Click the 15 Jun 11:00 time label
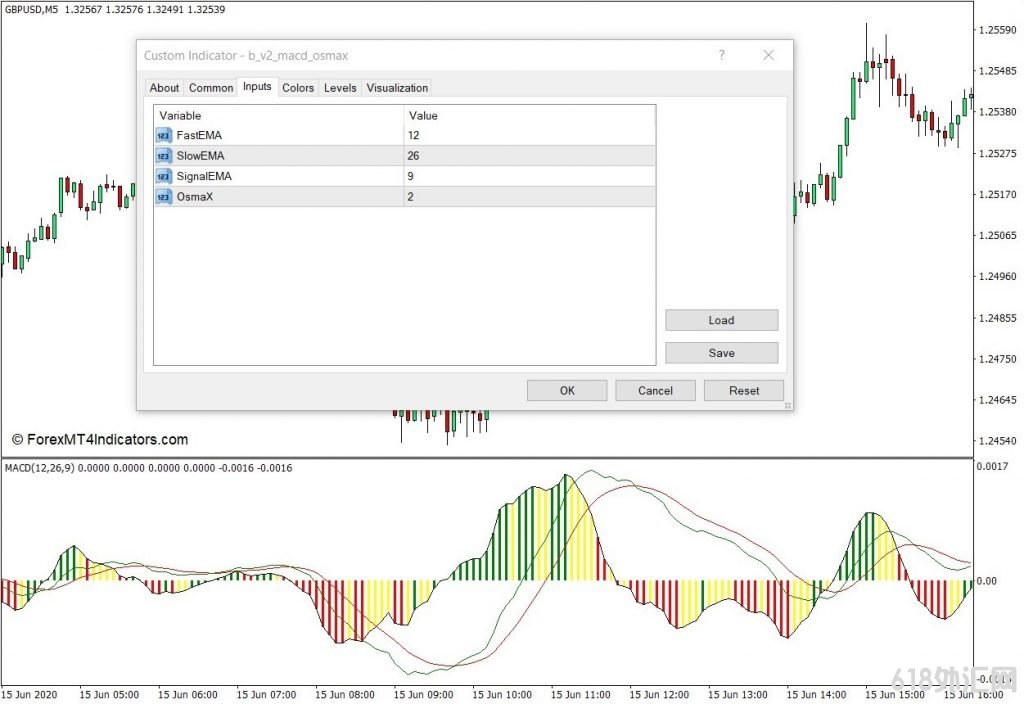The image size is (1024, 704). tap(581, 694)
